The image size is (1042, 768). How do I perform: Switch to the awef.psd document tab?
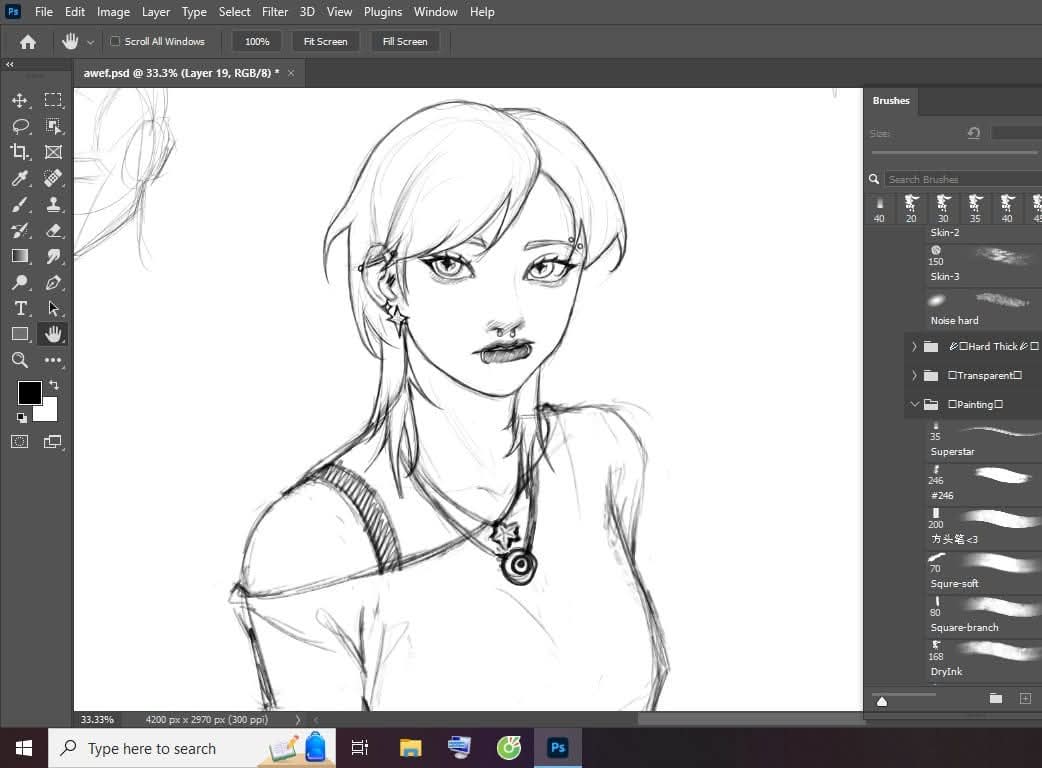pos(181,73)
